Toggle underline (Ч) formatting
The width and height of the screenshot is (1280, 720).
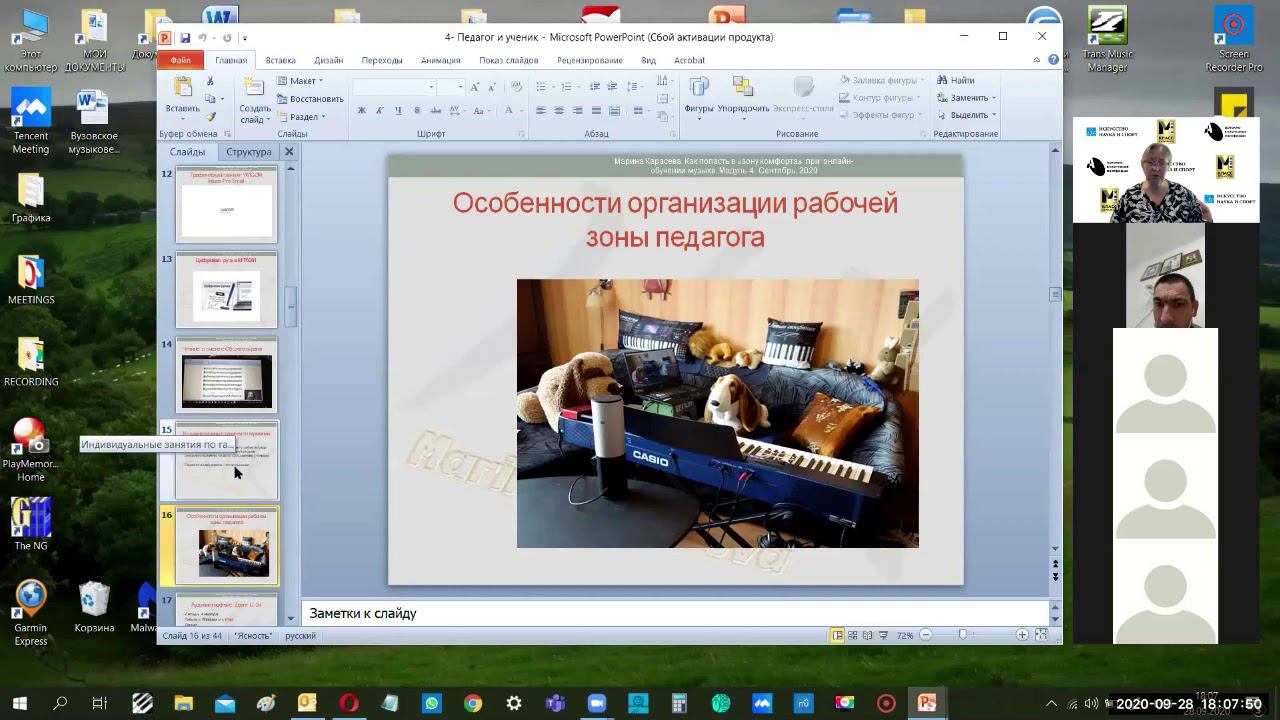(398, 110)
